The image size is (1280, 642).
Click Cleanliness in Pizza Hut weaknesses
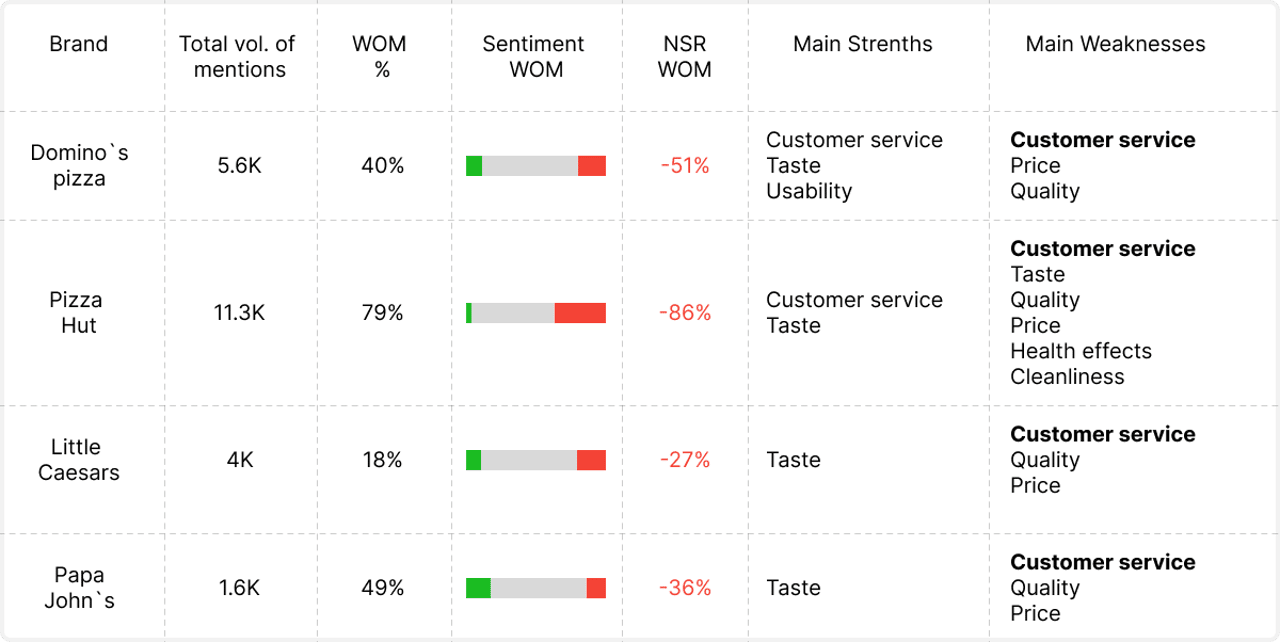pyautogui.click(x=1067, y=377)
